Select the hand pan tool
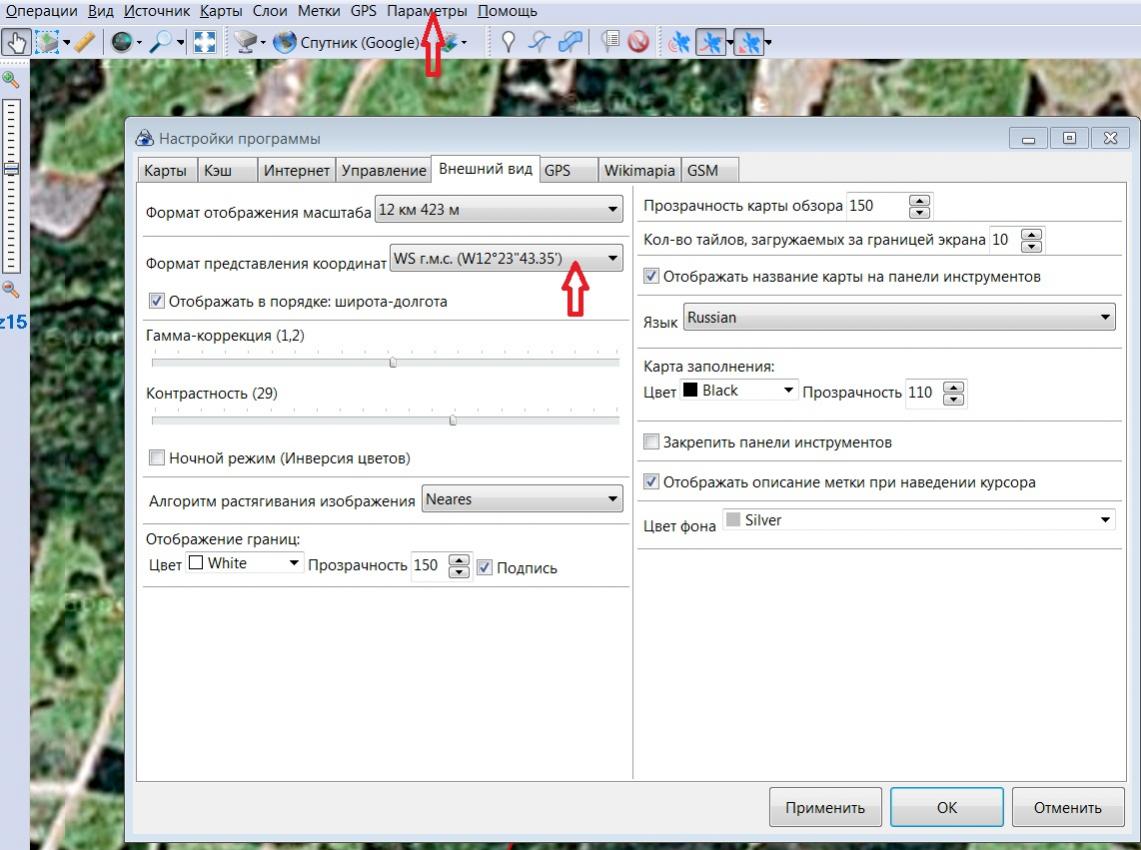Image resolution: width=1141 pixels, height=850 pixels. [x=15, y=43]
